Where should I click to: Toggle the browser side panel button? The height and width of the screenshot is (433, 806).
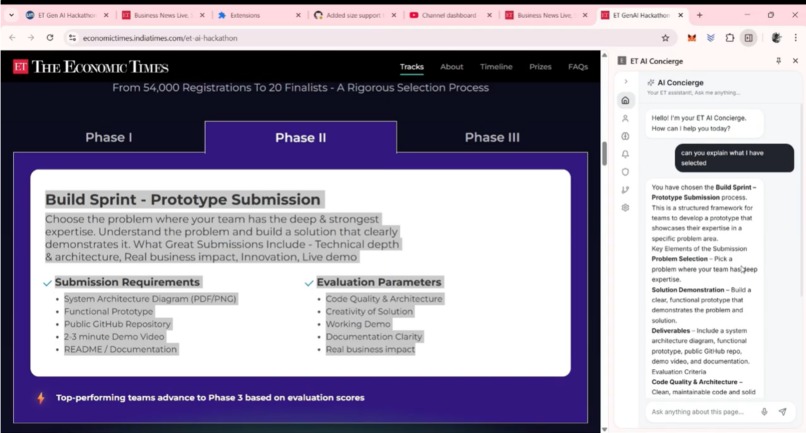click(748, 38)
